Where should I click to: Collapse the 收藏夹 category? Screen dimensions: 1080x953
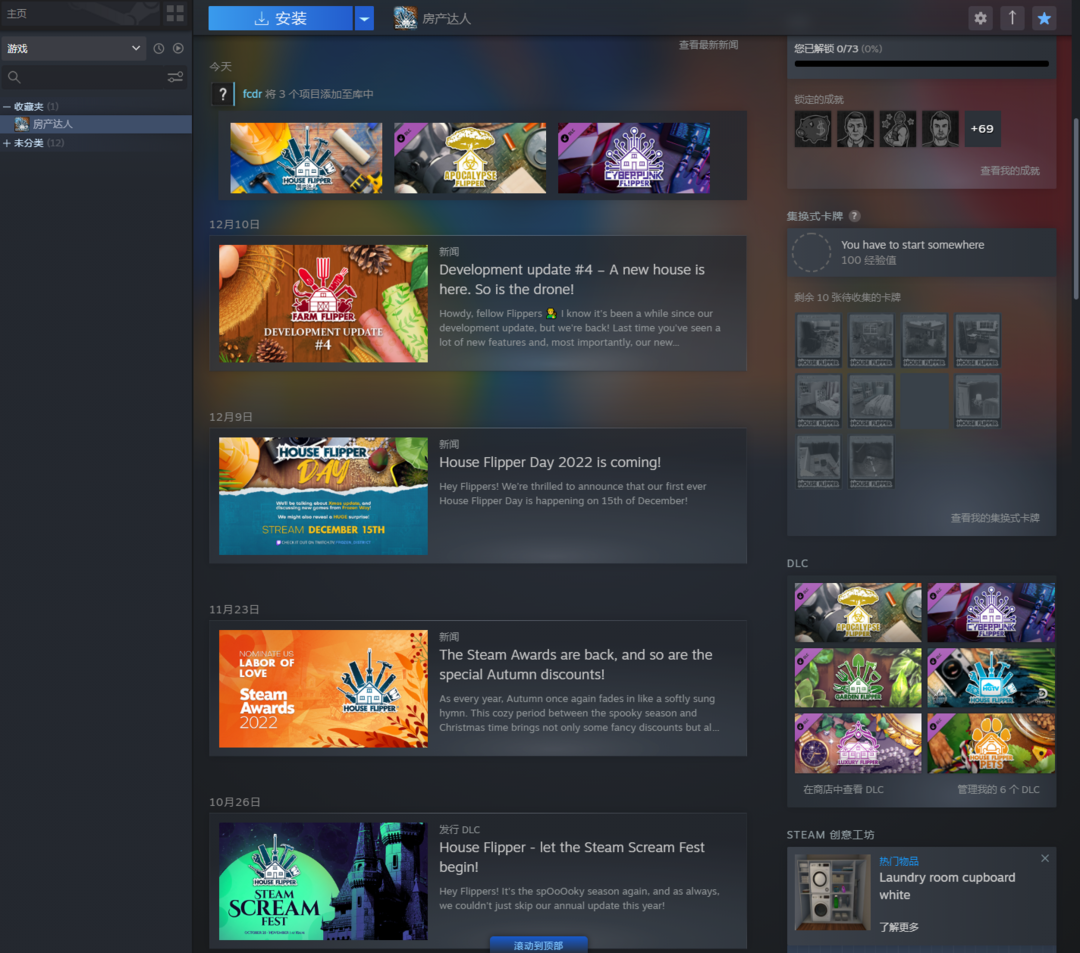click(7, 106)
